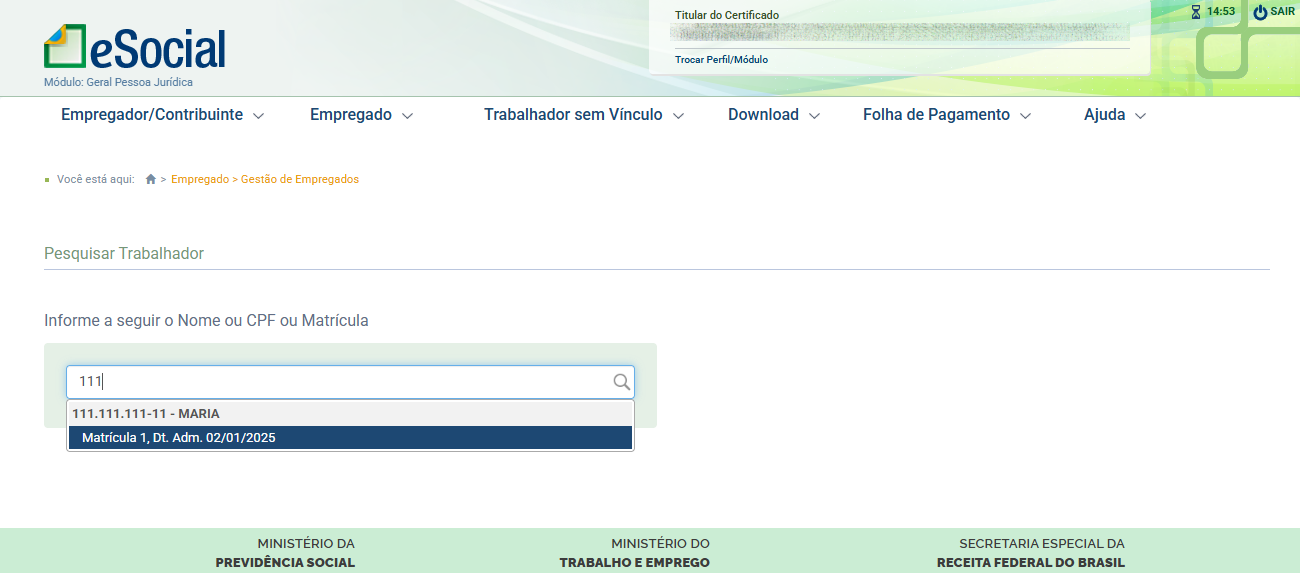Click Ministério da Previdência Social footer logo
The width and height of the screenshot is (1300, 573).
point(285,553)
